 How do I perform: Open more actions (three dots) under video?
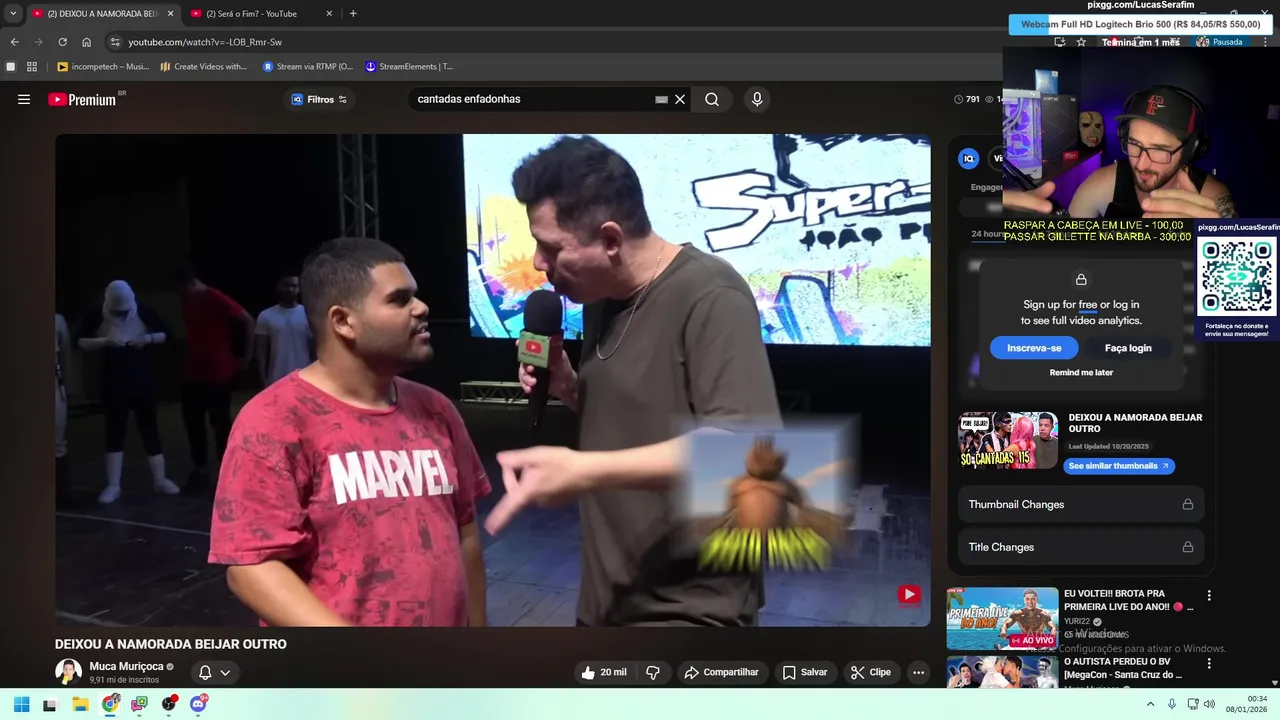918,672
